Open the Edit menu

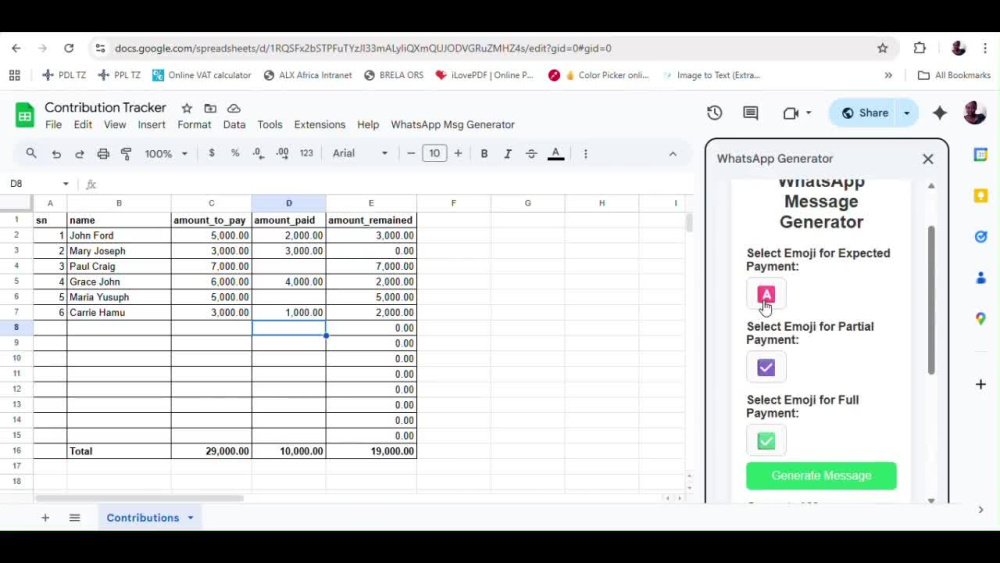click(x=83, y=125)
